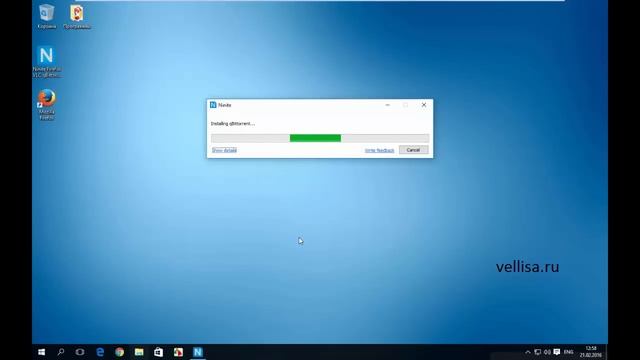
Task: Minimize the Ninite window
Action: (x=387, y=105)
